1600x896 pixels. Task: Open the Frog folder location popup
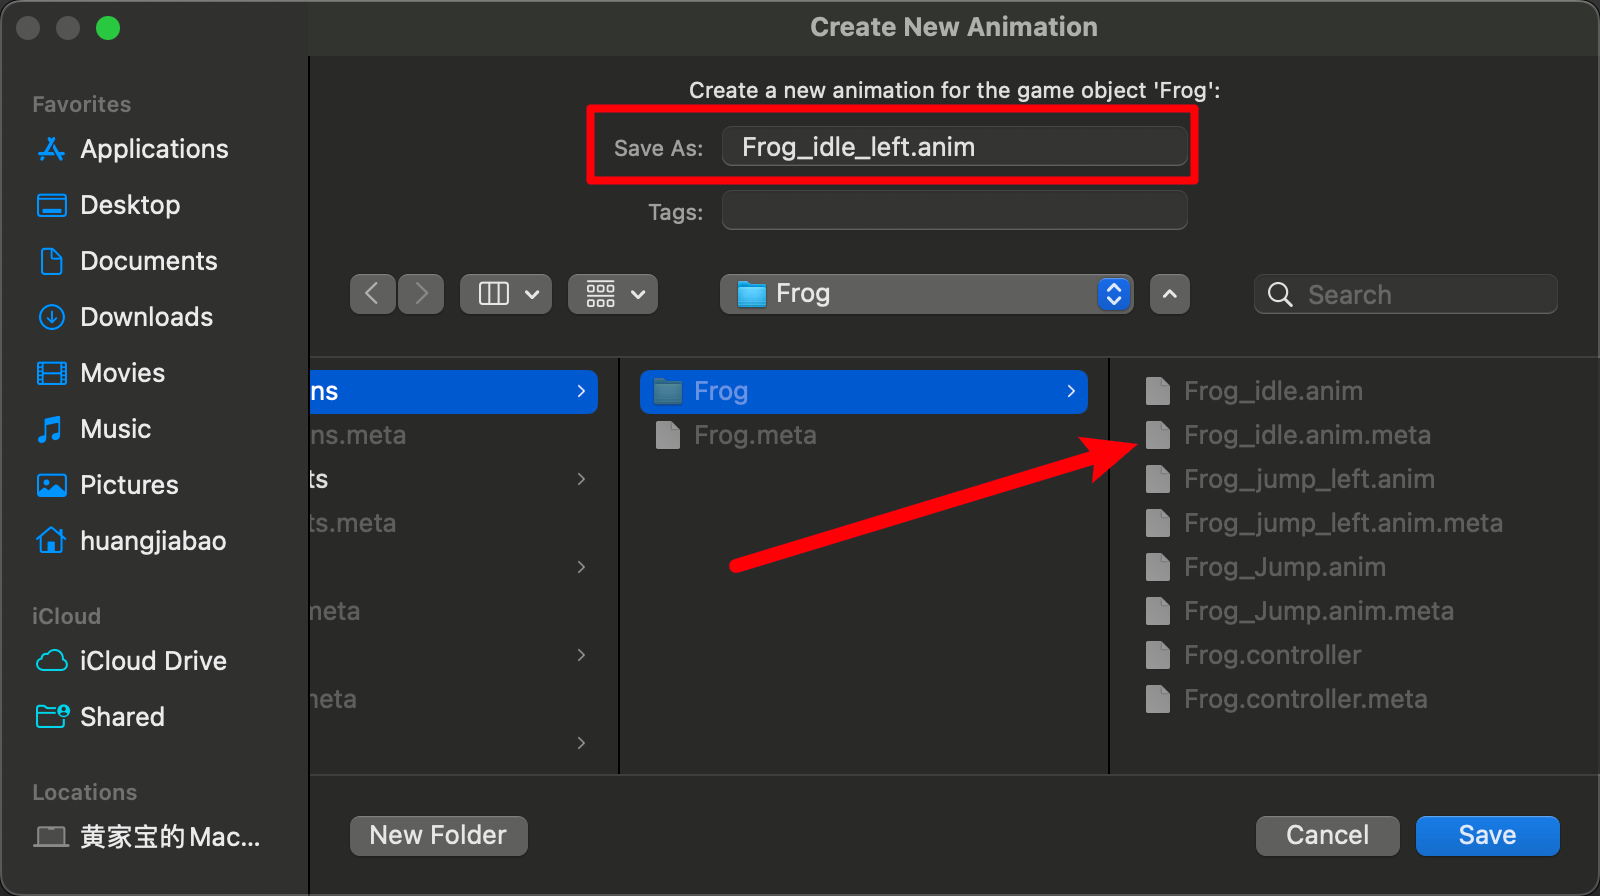(927, 294)
